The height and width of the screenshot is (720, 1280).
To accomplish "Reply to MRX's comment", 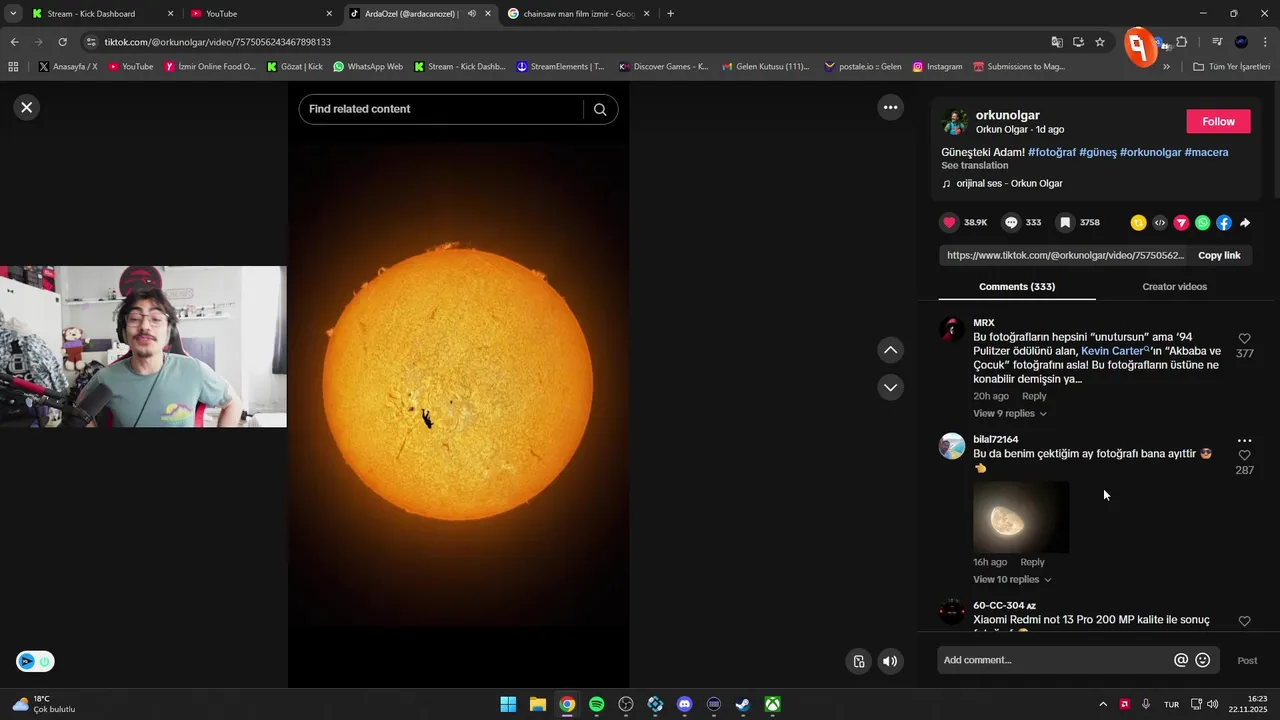I will (x=1034, y=397).
